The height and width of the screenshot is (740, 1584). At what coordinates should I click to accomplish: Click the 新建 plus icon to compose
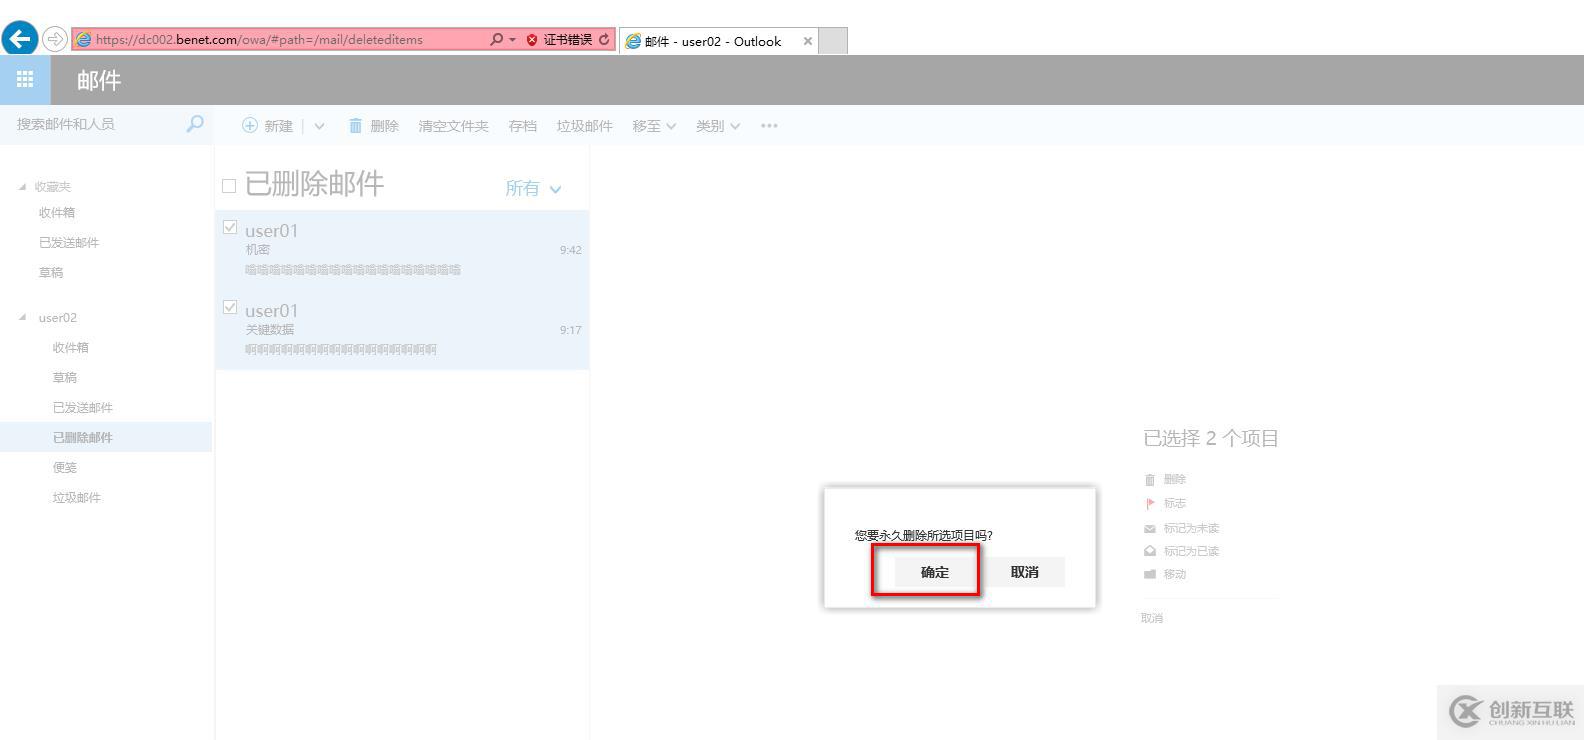point(250,125)
